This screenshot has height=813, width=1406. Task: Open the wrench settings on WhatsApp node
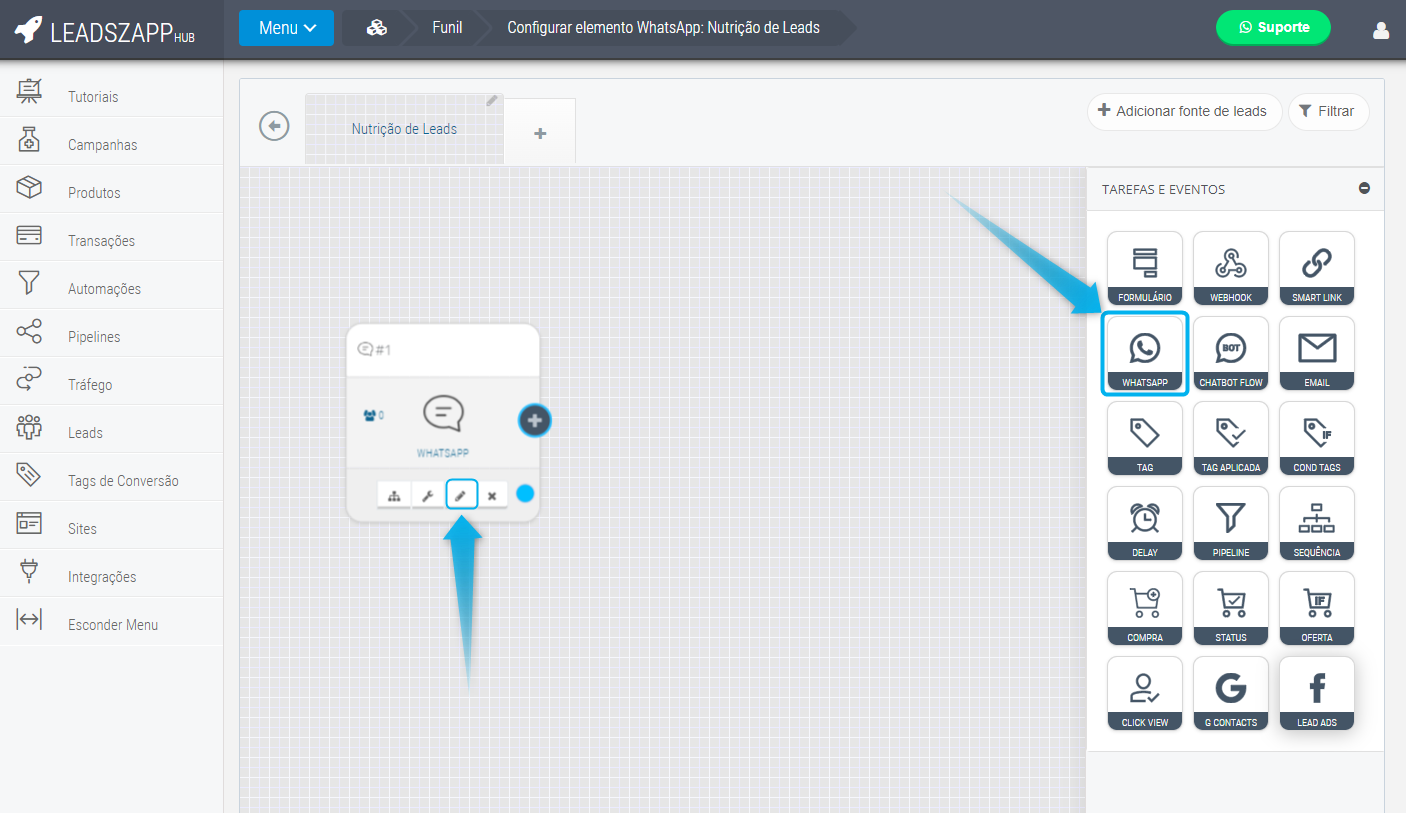[x=427, y=495]
